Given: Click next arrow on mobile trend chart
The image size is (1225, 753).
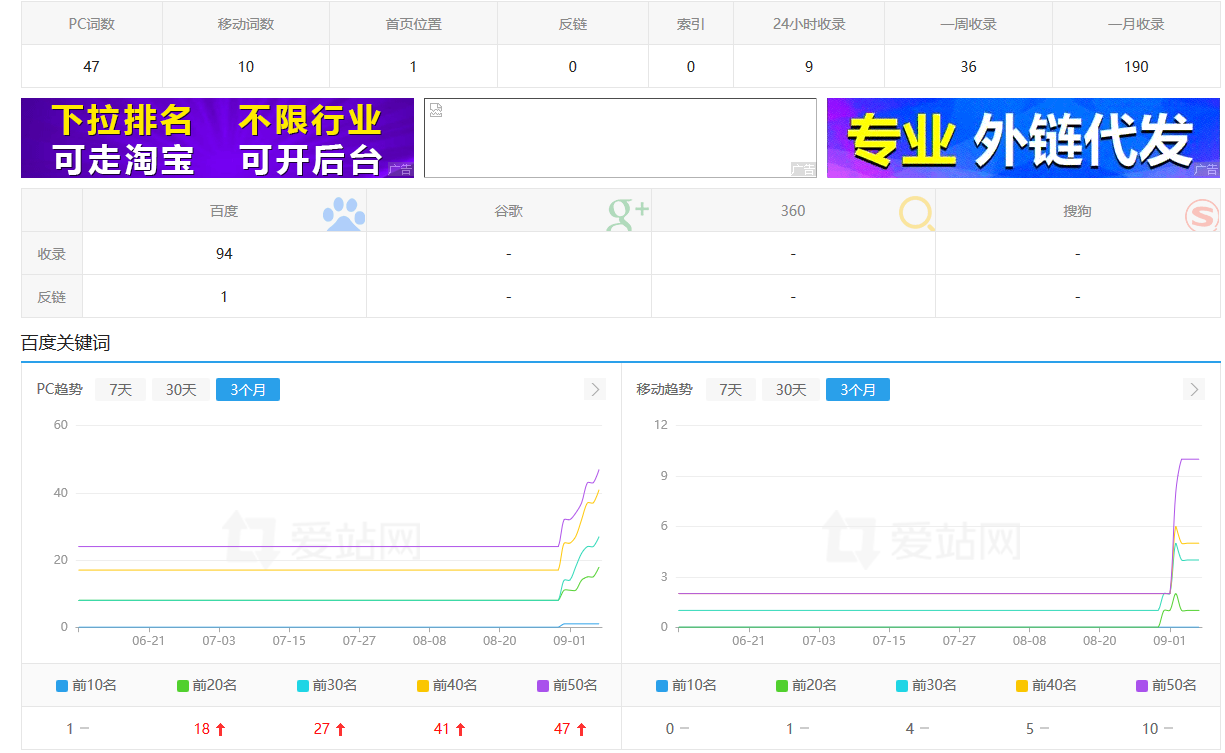Looking at the screenshot, I should point(1193,389).
